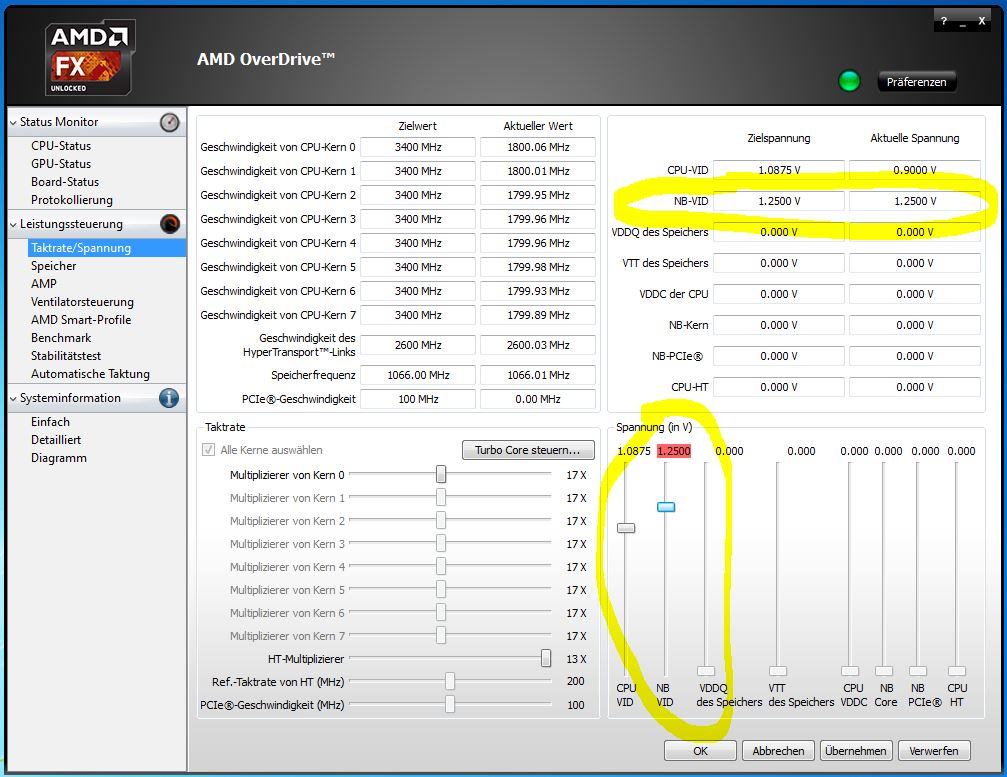
Task: Click the Speicherfrequenz Zielwert field
Action: [418, 375]
